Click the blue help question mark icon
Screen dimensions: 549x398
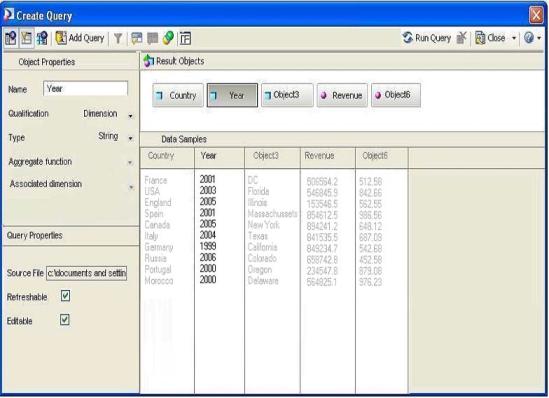coord(529,38)
